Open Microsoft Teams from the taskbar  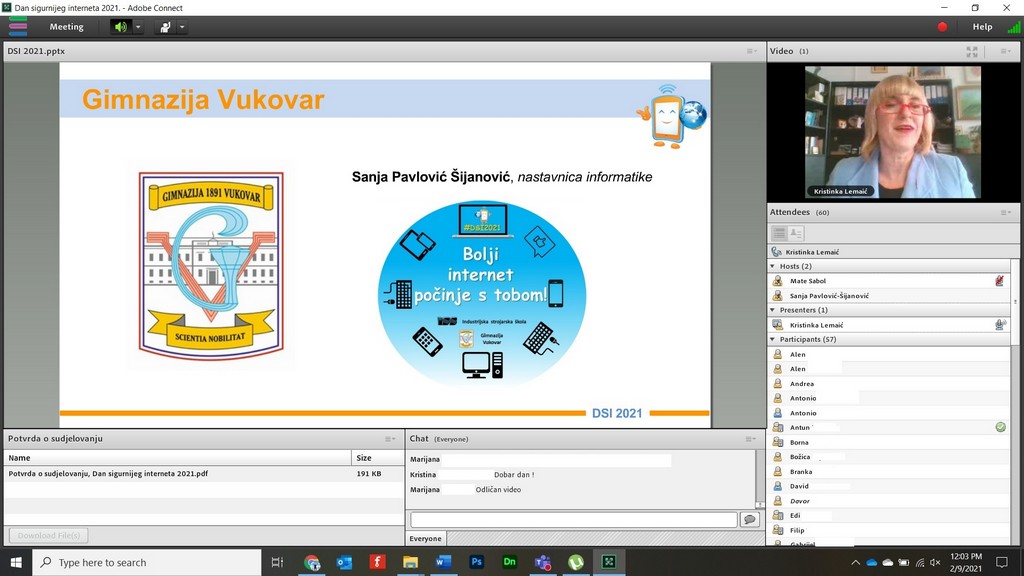coord(543,562)
